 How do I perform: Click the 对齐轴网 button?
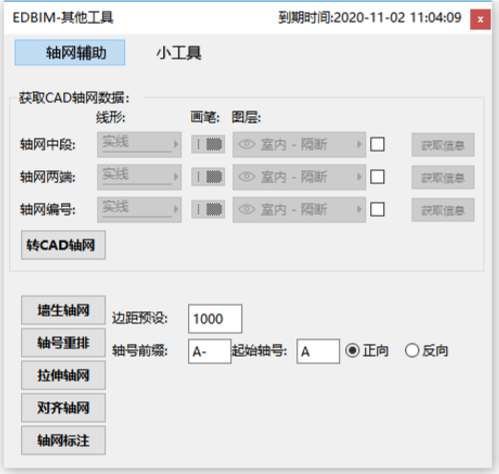63,407
